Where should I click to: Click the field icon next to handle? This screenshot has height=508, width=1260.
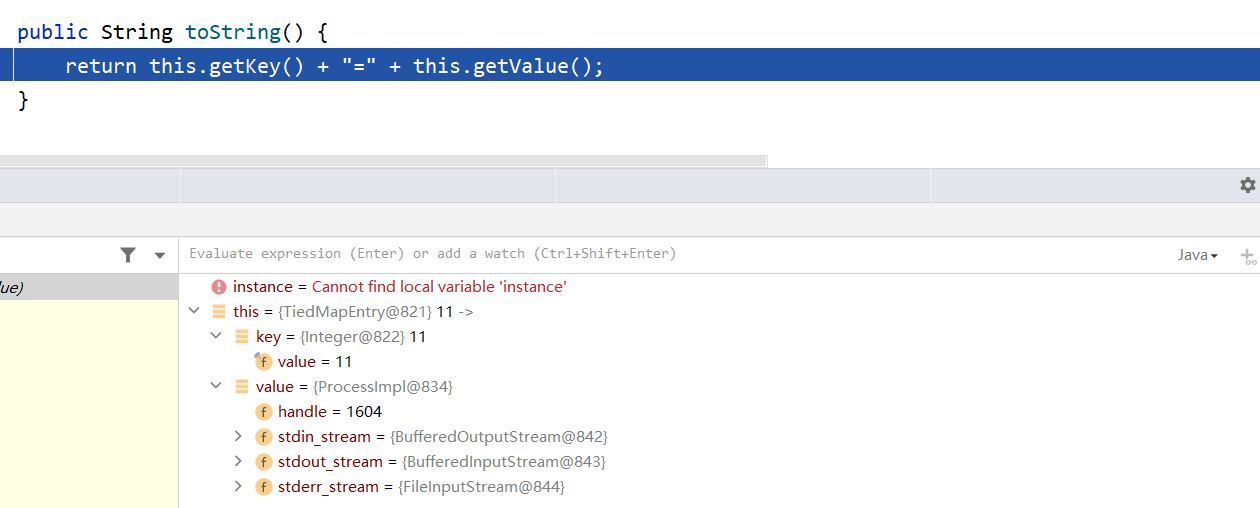point(264,412)
